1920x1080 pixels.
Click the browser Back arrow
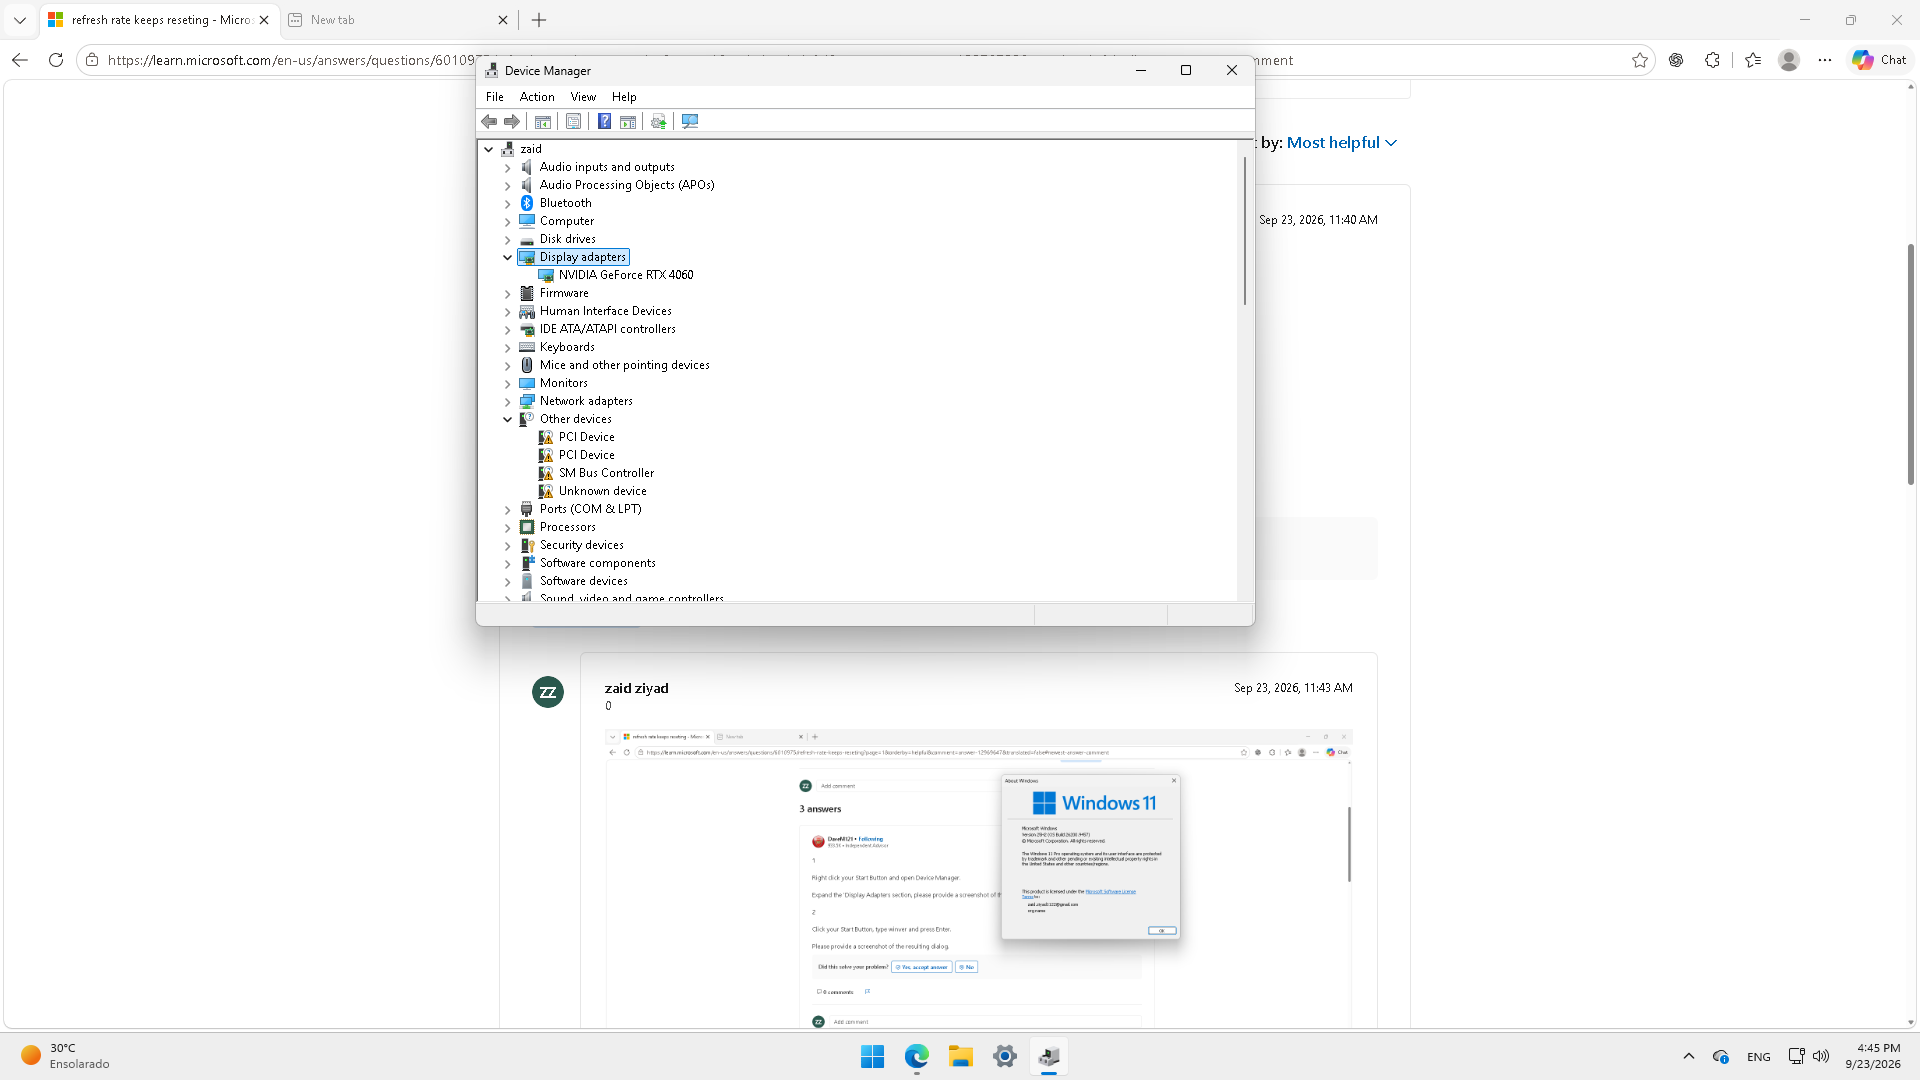[x=20, y=60]
